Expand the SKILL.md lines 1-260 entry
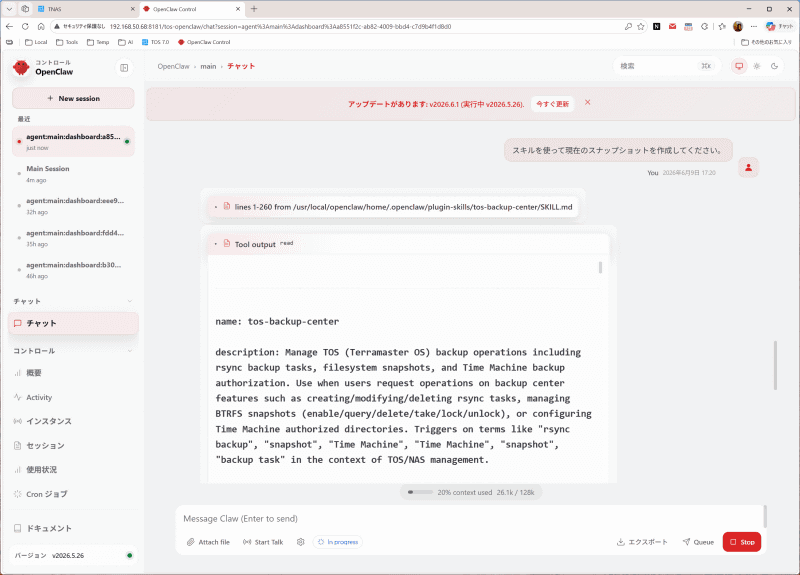 (x=393, y=207)
